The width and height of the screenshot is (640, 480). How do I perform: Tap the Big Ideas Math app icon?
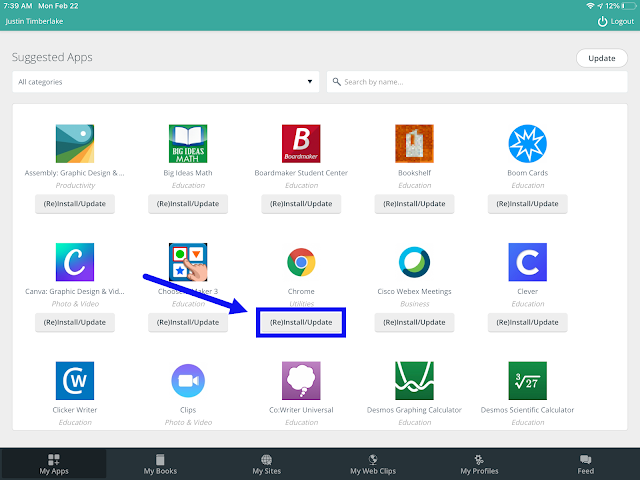[188, 144]
